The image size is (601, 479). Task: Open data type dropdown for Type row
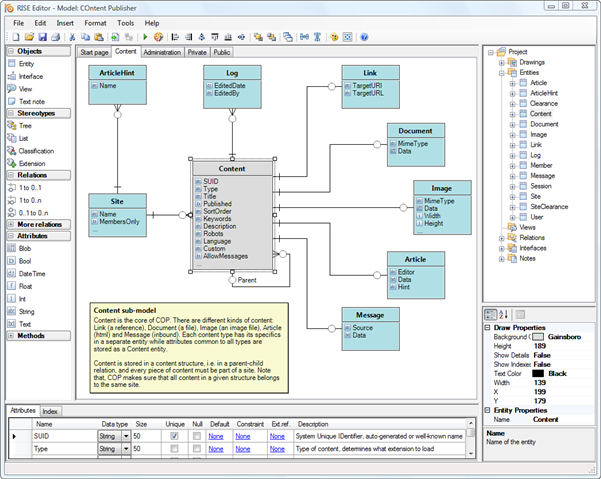click(126, 449)
